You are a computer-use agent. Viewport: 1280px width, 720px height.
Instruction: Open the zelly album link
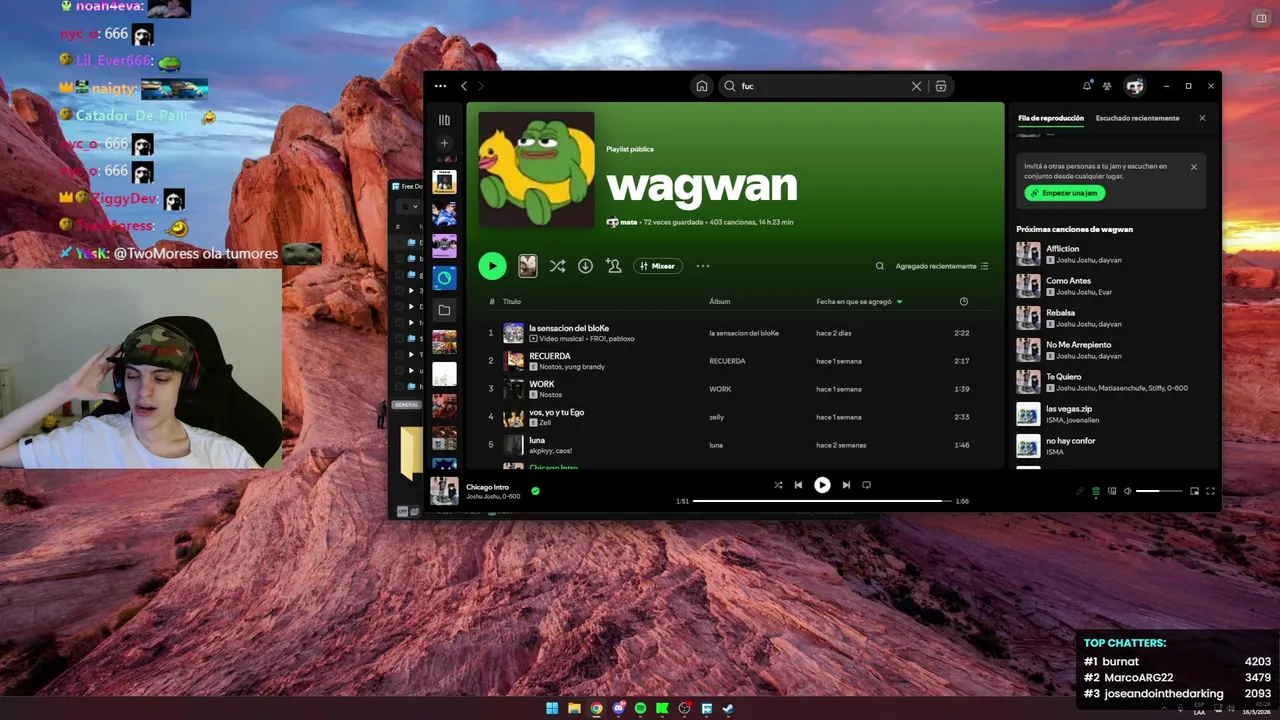pyautogui.click(x=716, y=417)
